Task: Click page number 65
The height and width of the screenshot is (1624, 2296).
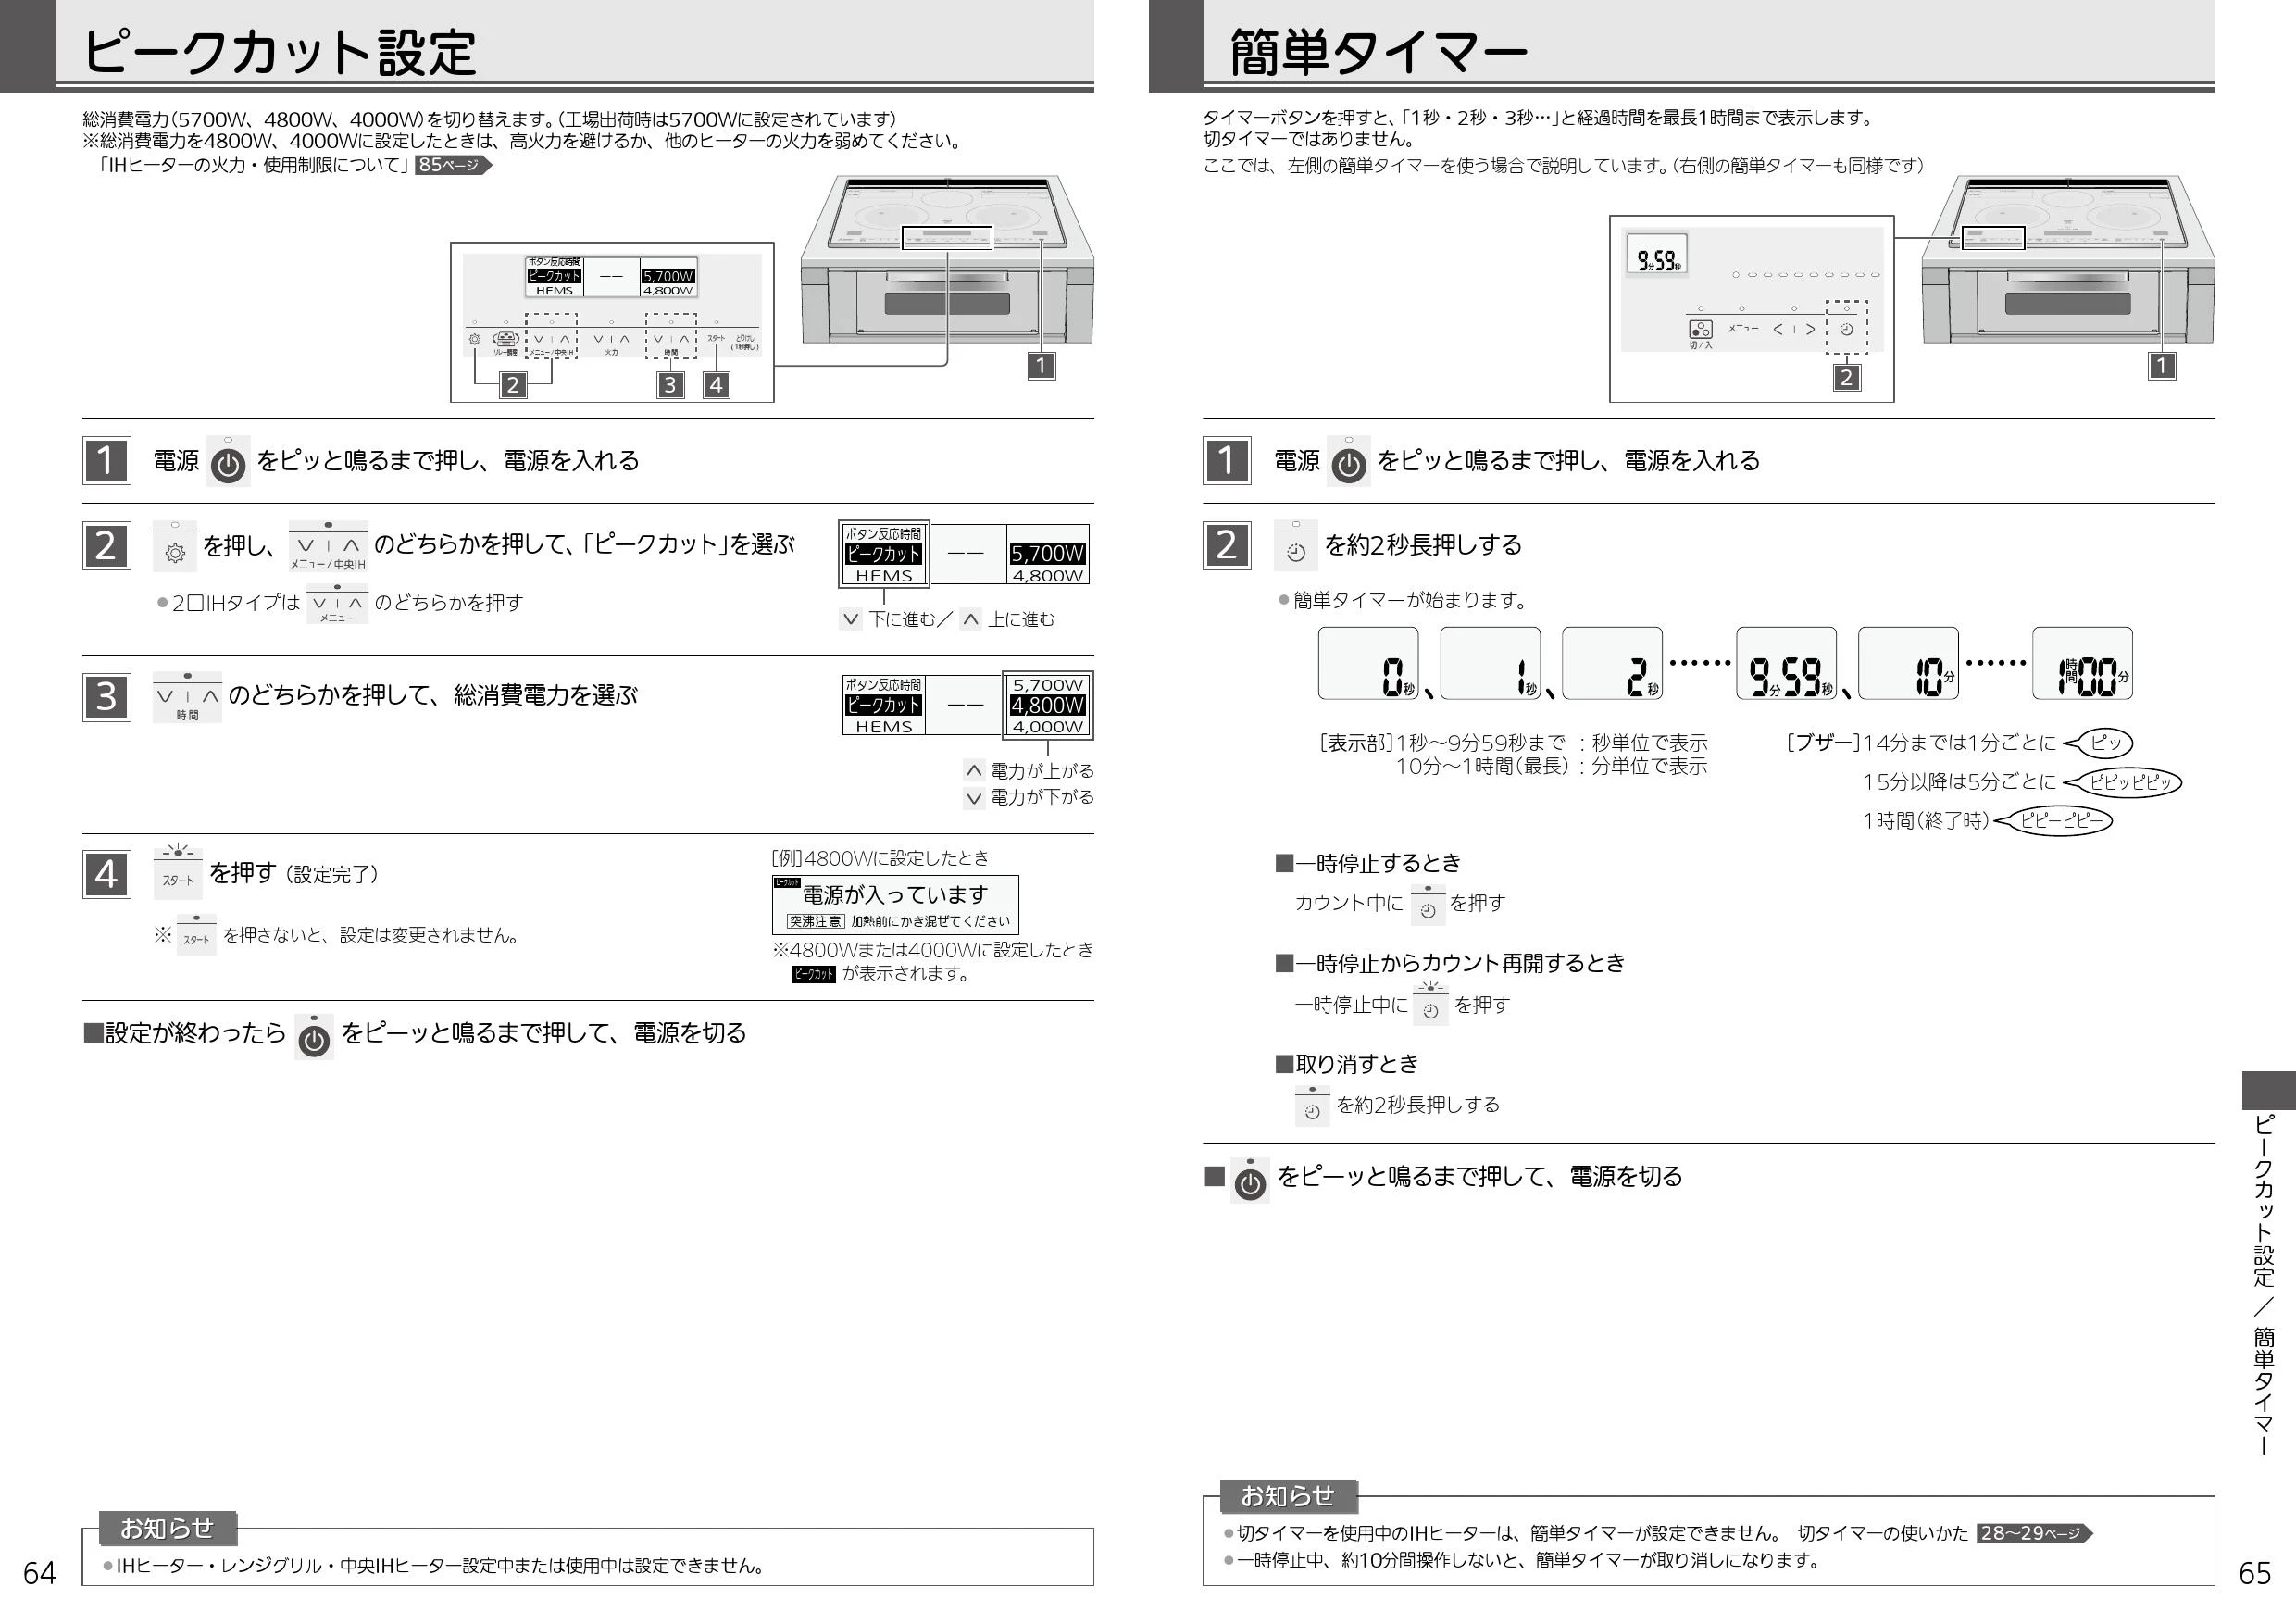Action: pos(2255,1573)
